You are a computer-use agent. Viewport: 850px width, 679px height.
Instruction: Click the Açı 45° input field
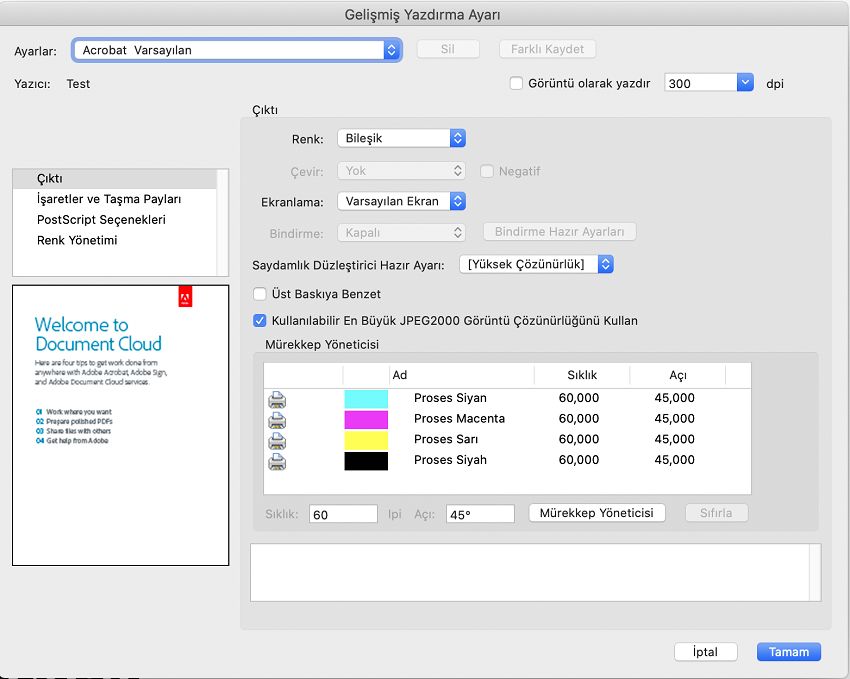480,514
